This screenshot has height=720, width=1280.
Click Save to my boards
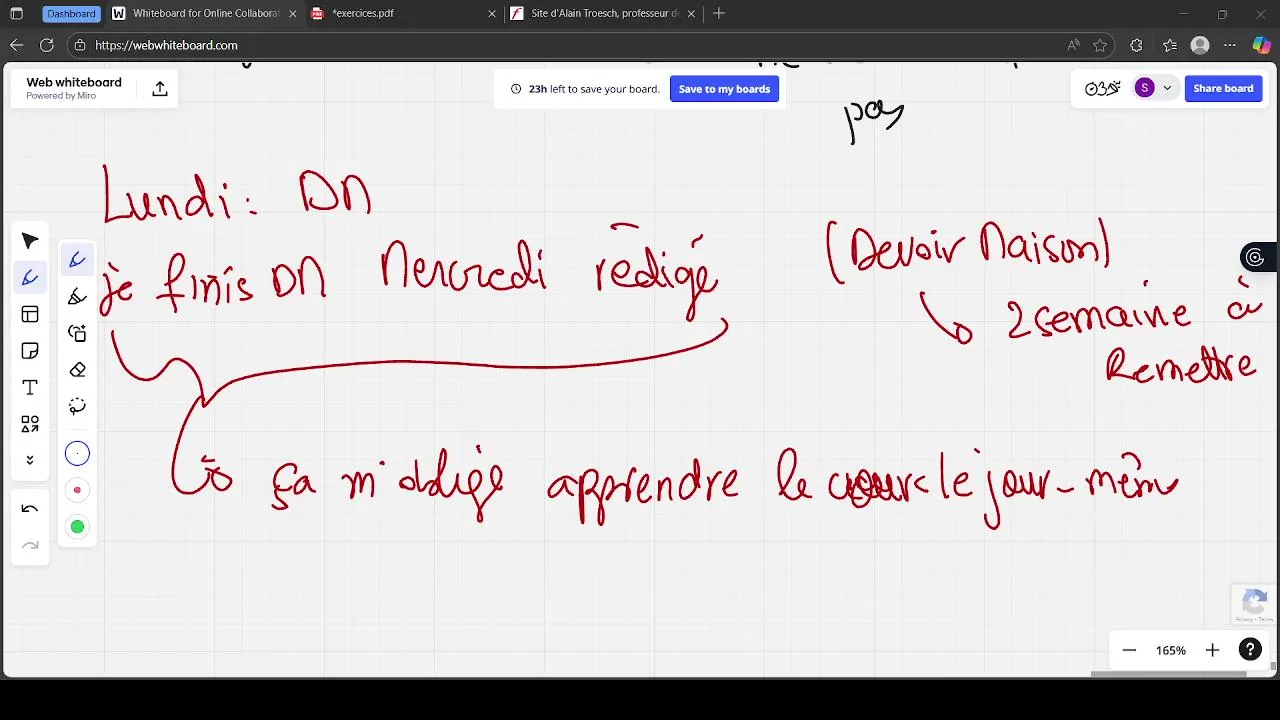[x=724, y=89]
